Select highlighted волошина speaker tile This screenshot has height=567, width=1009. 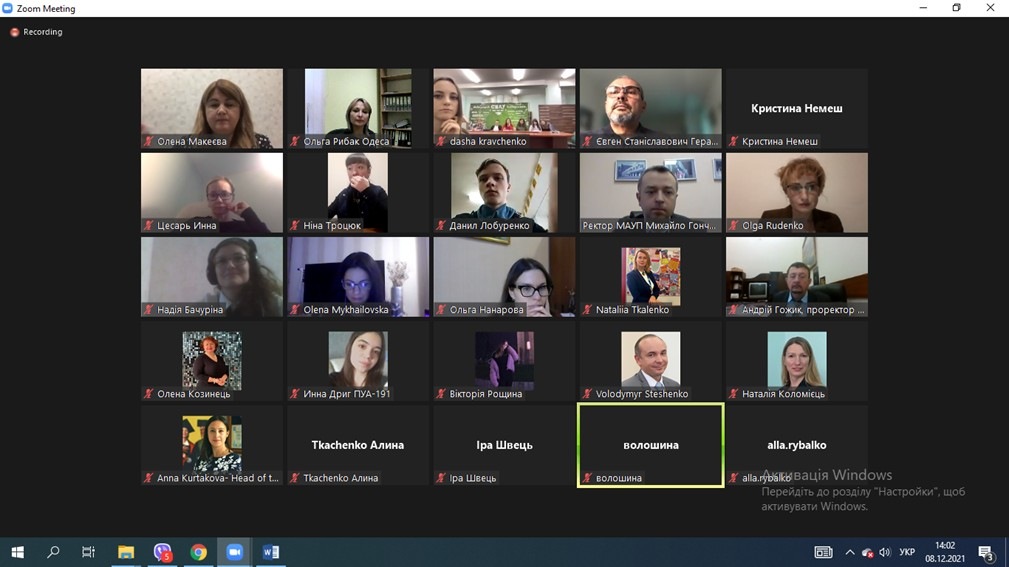pyautogui.click(x=650, y=445)
